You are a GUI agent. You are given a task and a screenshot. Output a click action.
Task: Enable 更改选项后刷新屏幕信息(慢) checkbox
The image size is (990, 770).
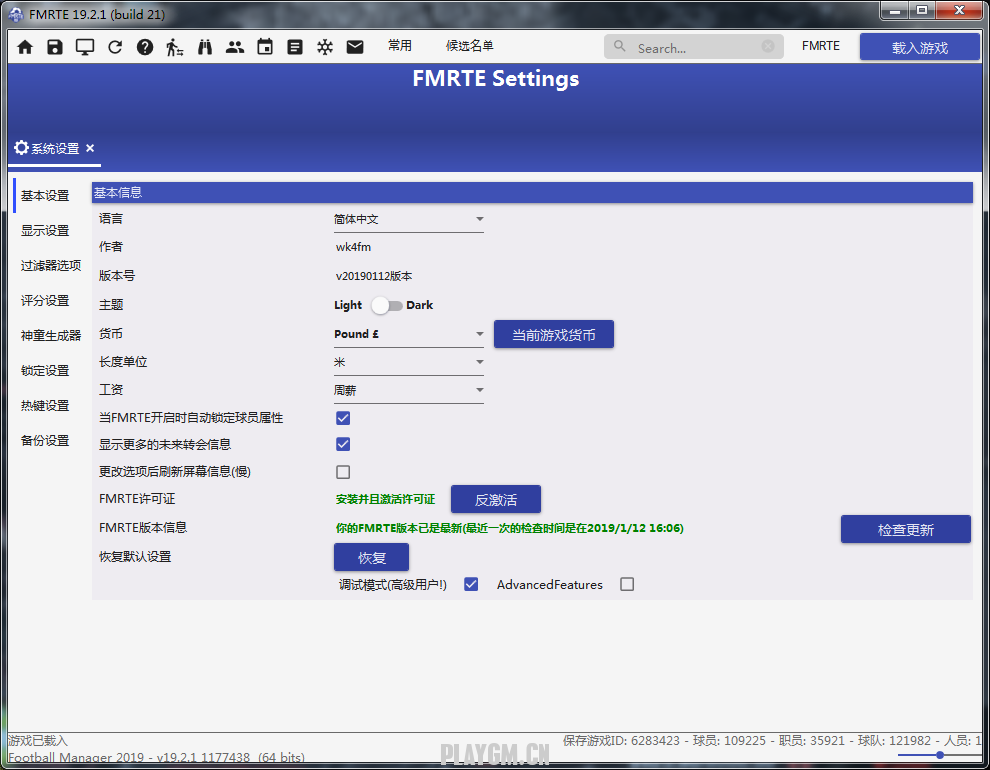[343, 472]
